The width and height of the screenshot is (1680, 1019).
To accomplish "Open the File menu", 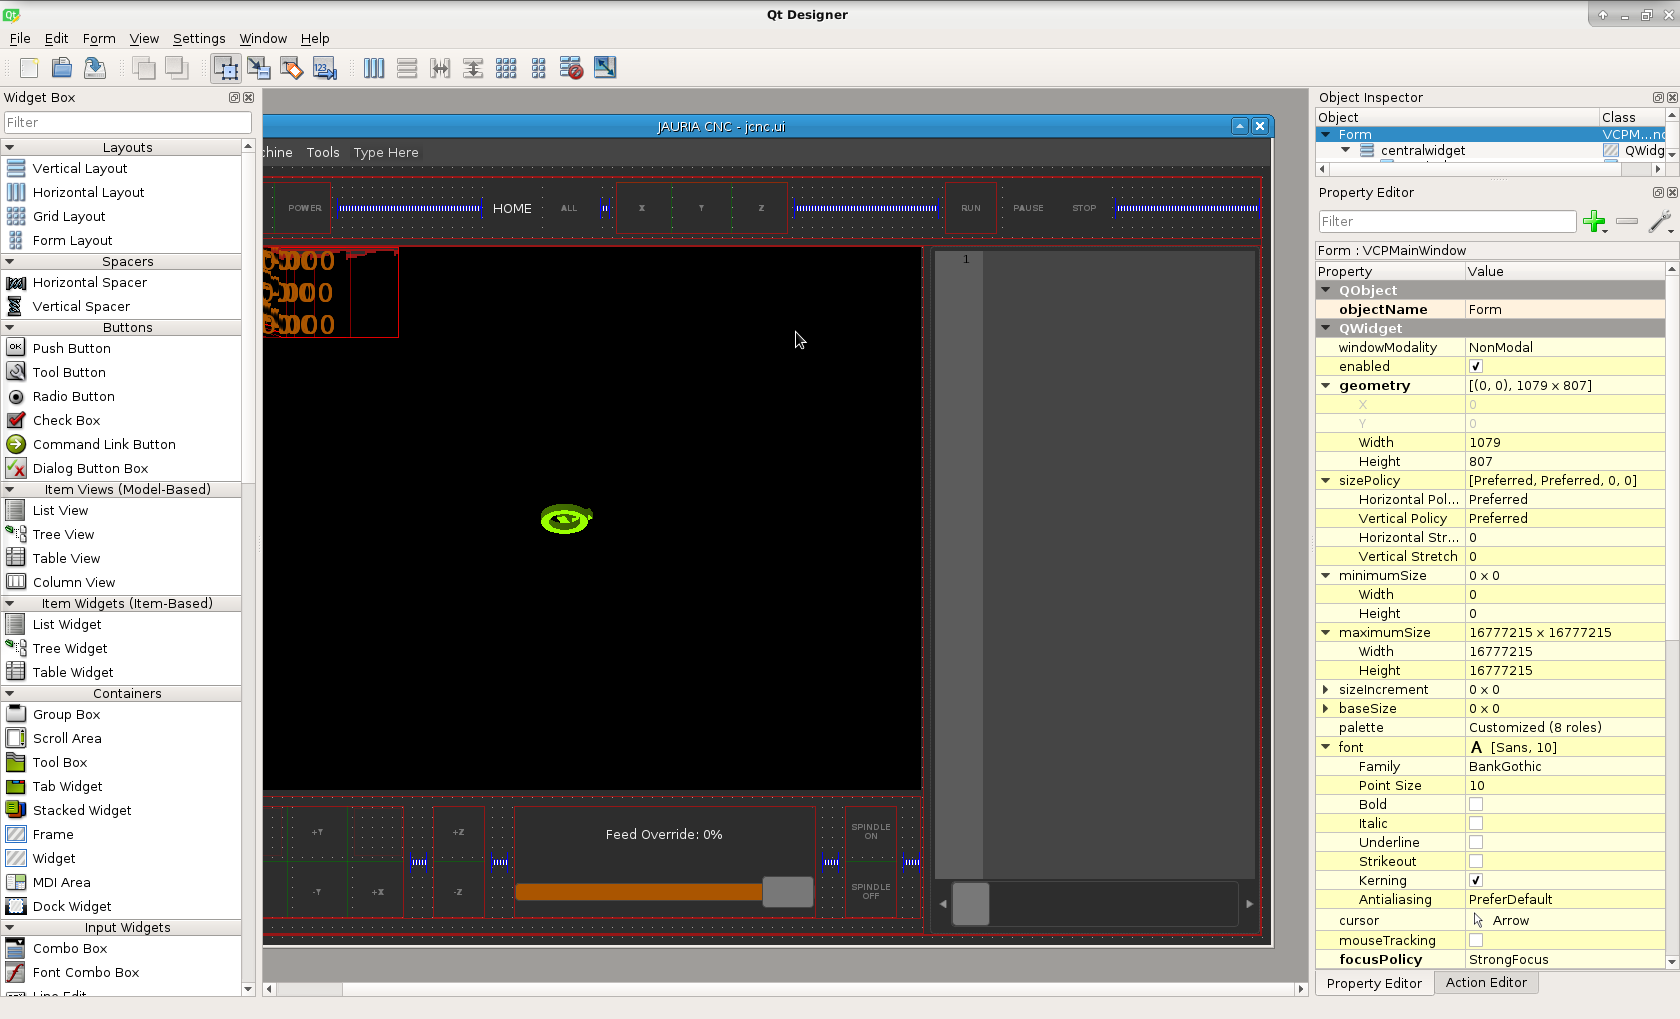I will click(x=20, y=38).
